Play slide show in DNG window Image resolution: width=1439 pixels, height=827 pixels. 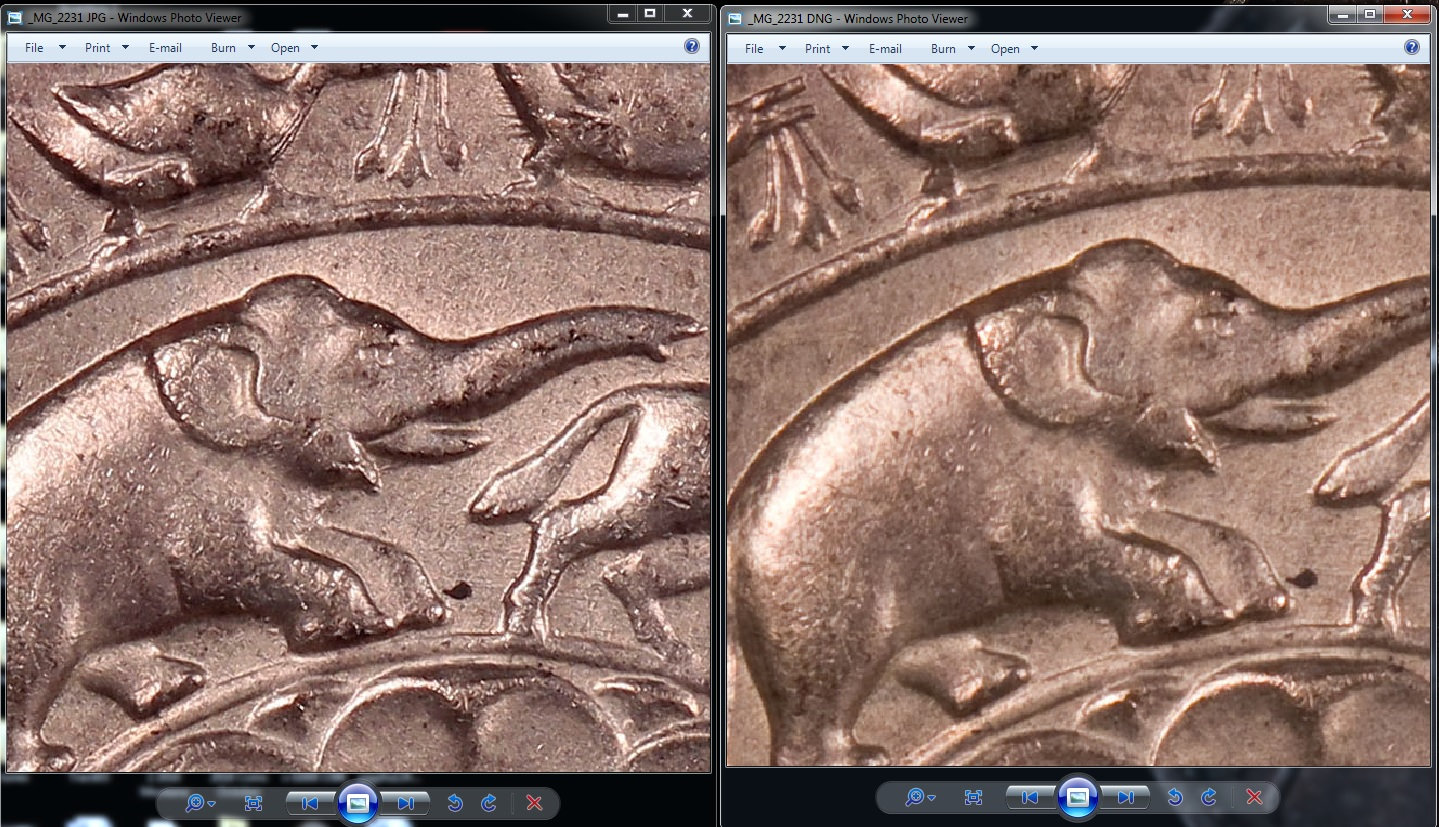pos(1078,796)
